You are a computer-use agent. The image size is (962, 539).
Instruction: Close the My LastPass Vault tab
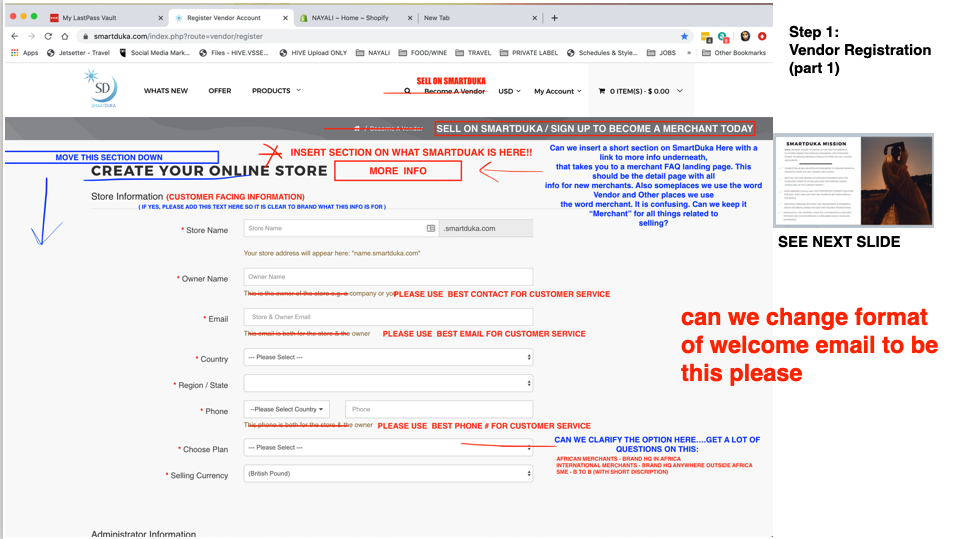click(161, 18)
